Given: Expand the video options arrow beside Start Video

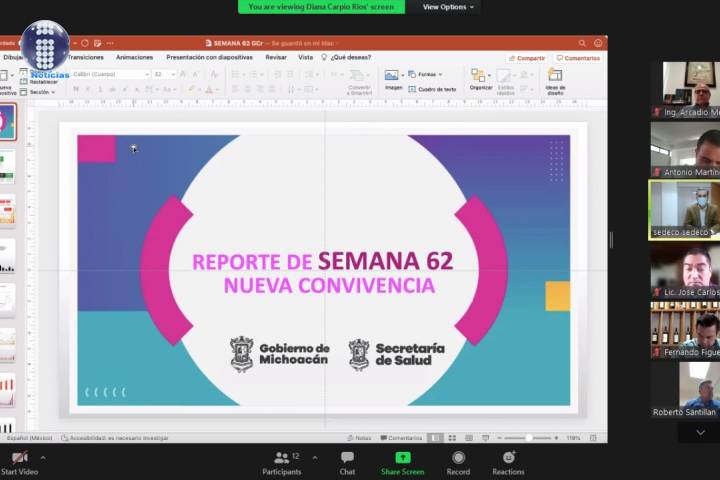Looking at the screenshot, I should point(42,457).
